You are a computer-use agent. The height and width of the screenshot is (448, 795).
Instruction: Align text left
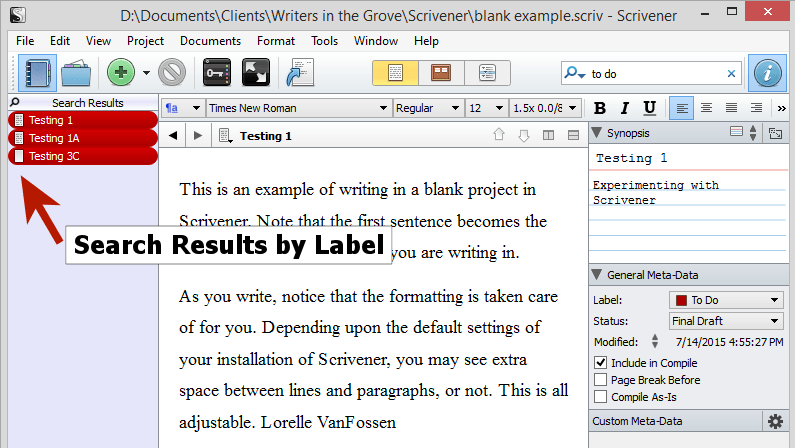tap(681, 108)
